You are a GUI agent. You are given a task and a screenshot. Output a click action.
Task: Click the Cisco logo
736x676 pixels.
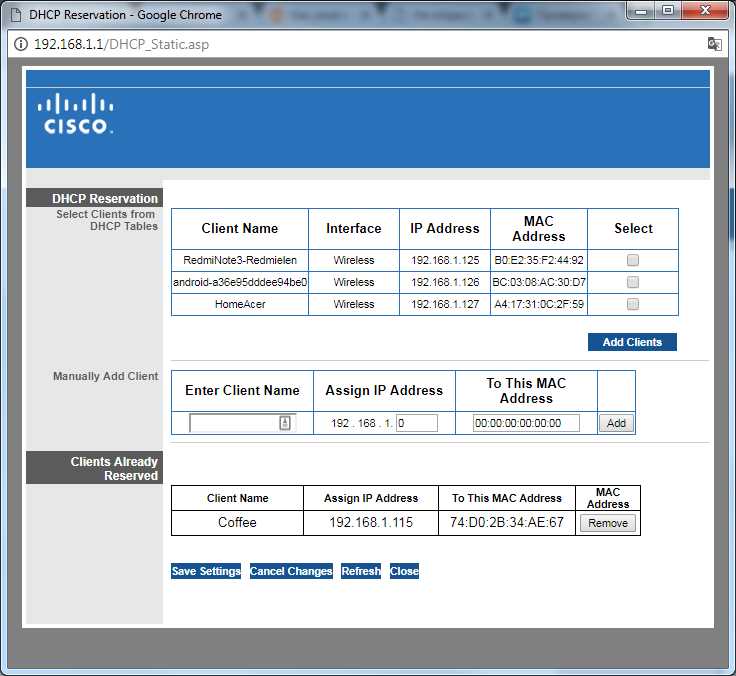[76, 113]
